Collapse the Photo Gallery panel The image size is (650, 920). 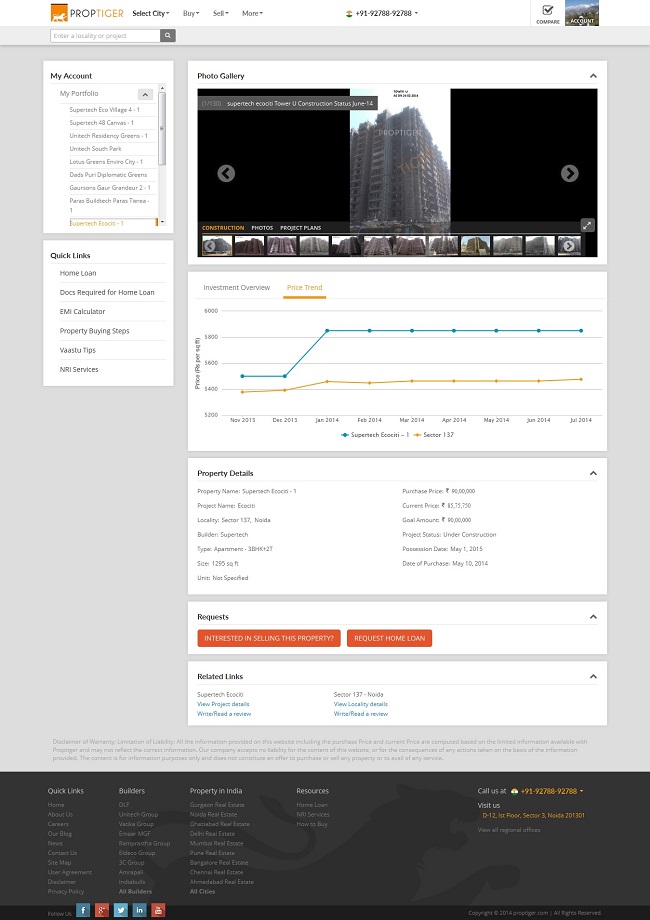tap(593, 76)
